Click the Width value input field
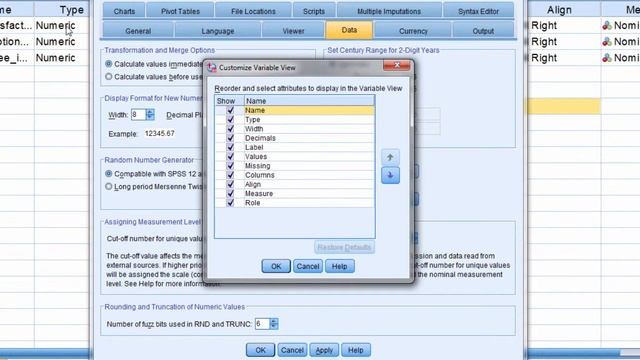The image size is (640, 360). point(138,115)
